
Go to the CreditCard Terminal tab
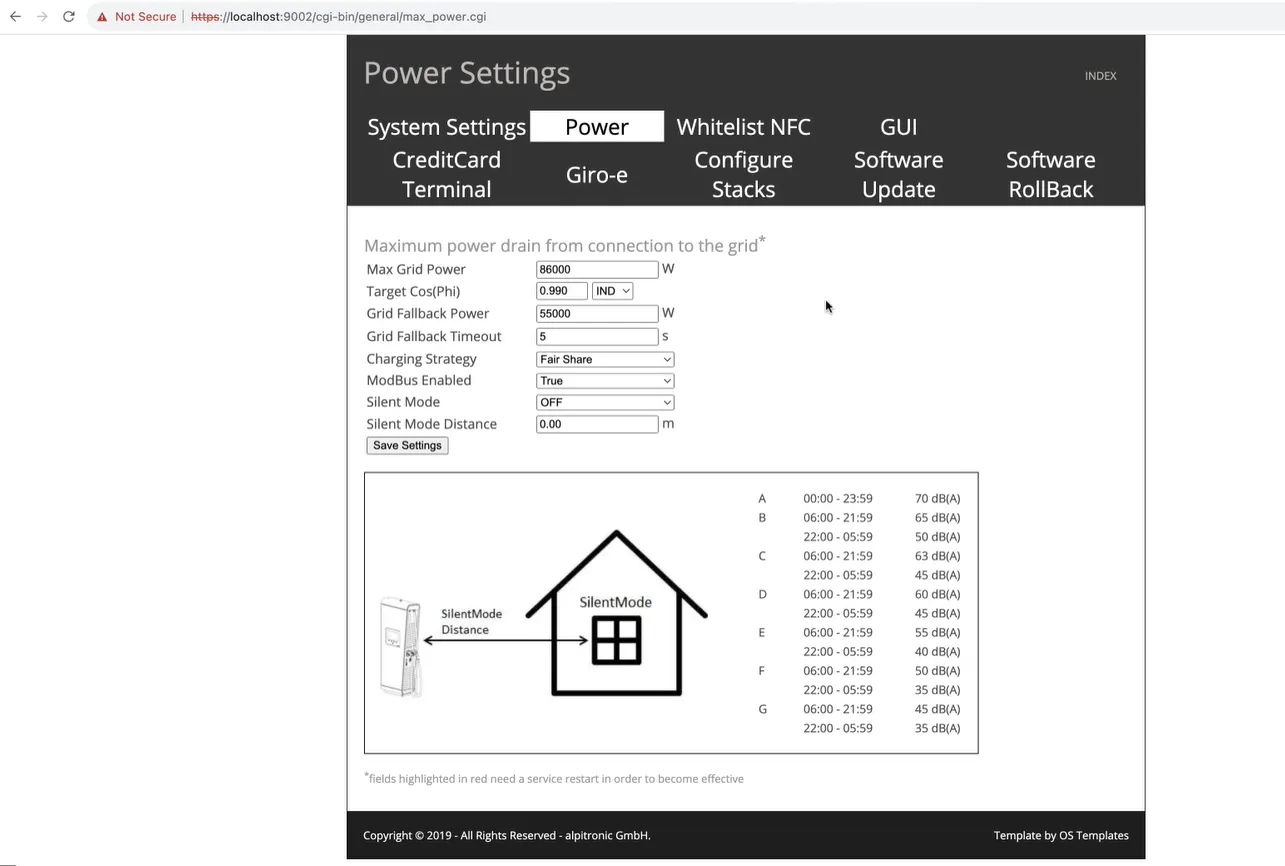point(446,174)
